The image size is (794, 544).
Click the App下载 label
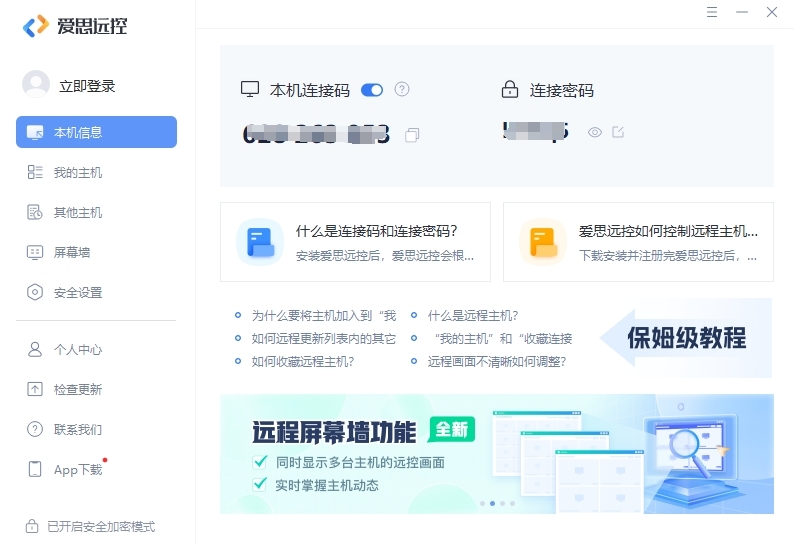tap(78, 470)
